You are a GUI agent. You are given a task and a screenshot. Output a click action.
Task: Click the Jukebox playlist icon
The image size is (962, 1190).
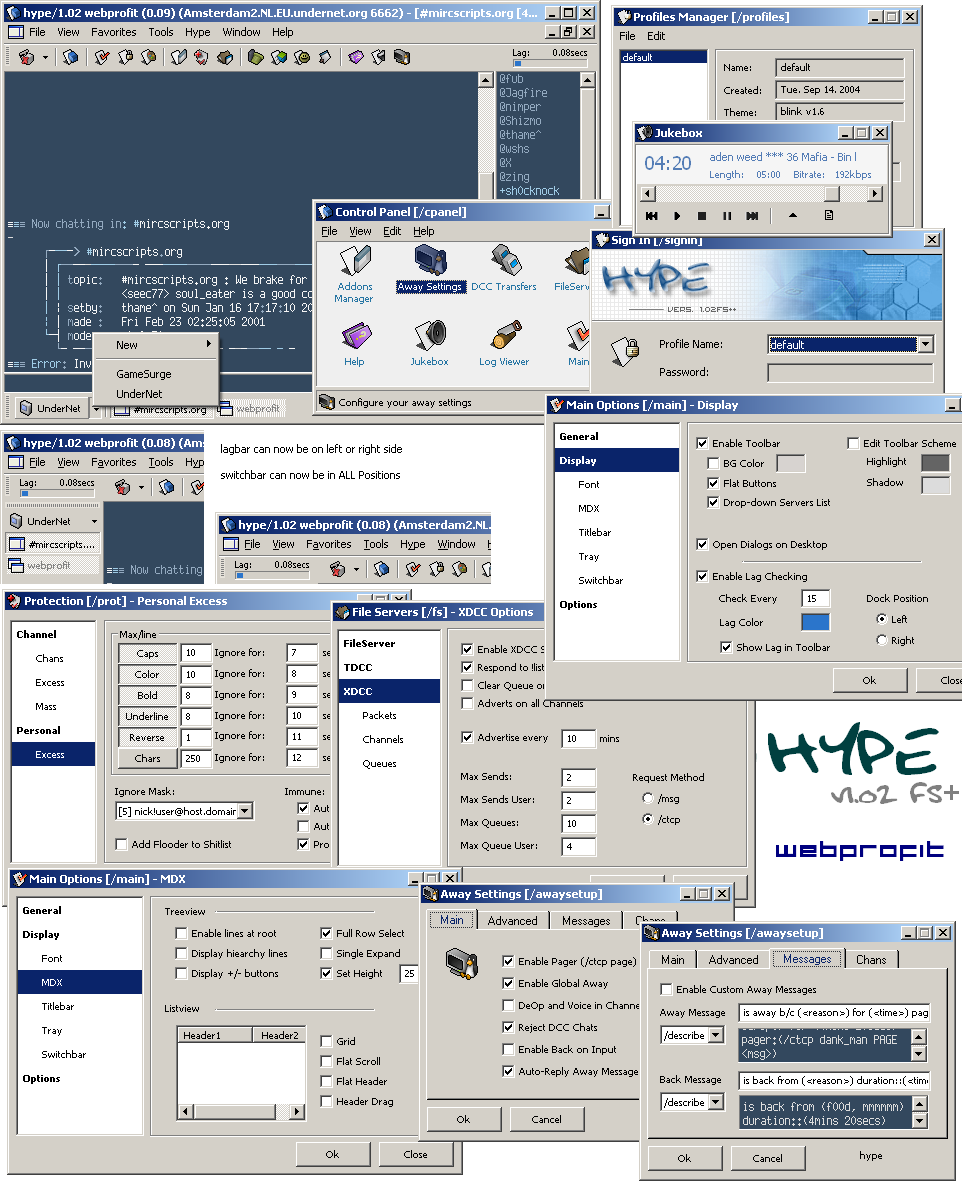829,216
